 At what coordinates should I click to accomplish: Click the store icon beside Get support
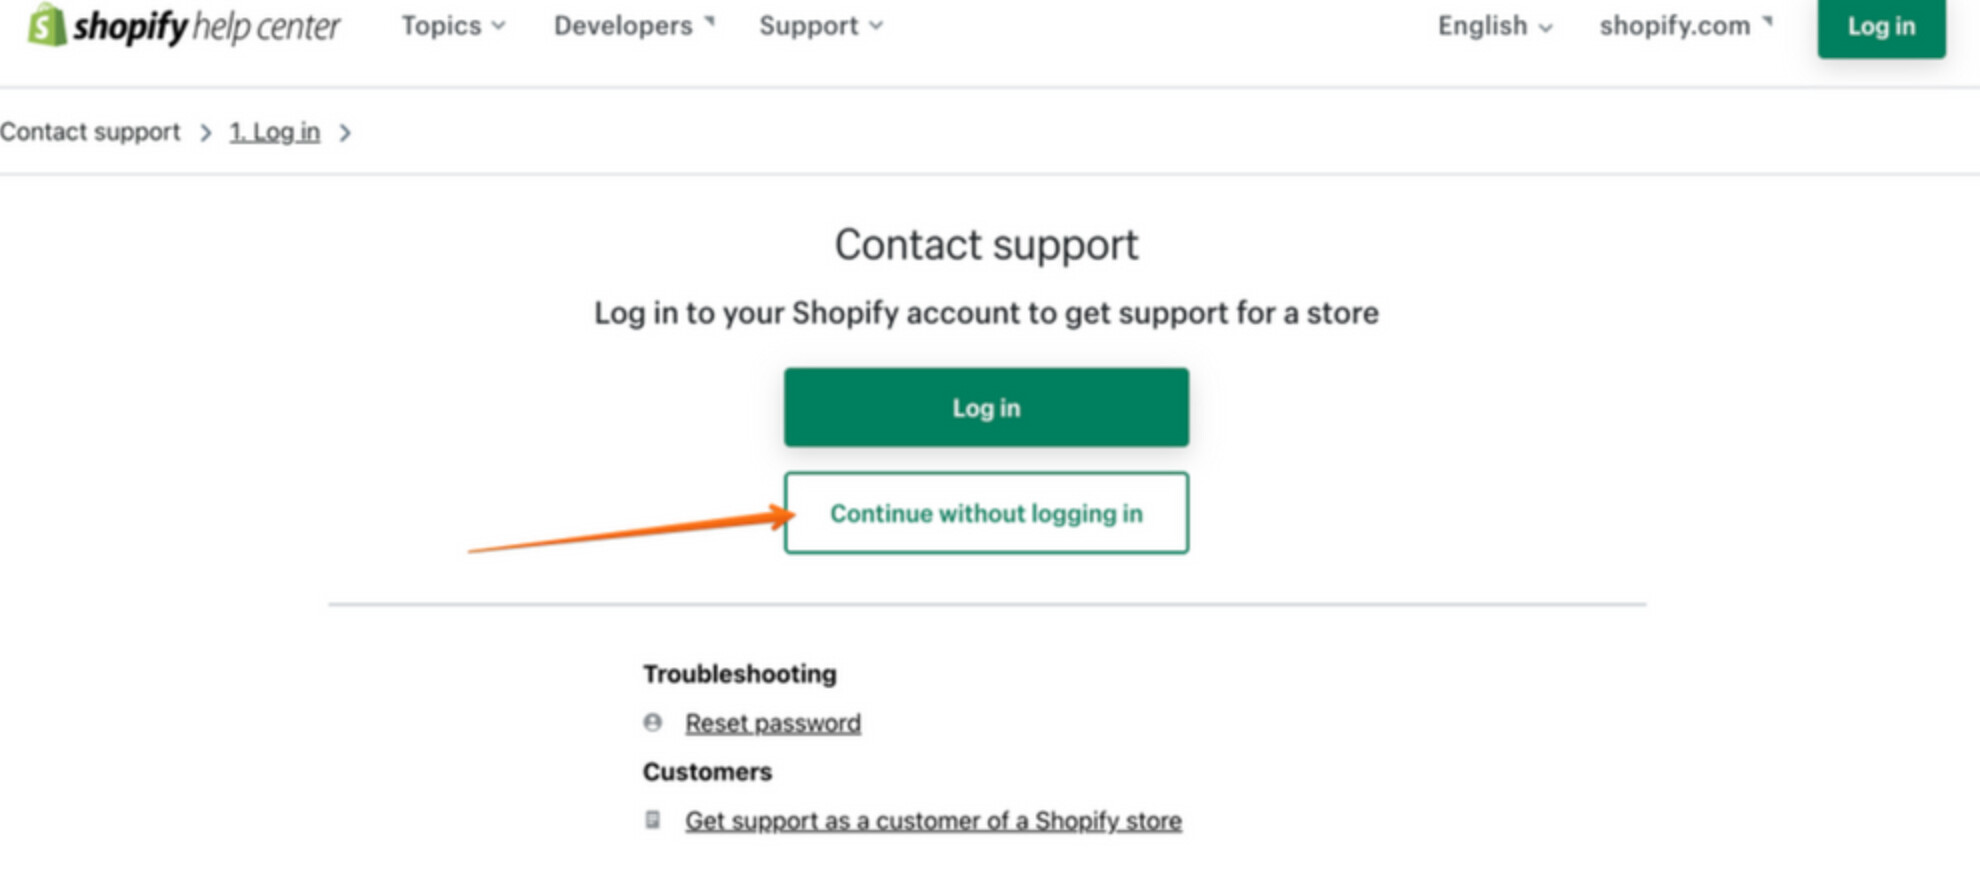(653, 820)
